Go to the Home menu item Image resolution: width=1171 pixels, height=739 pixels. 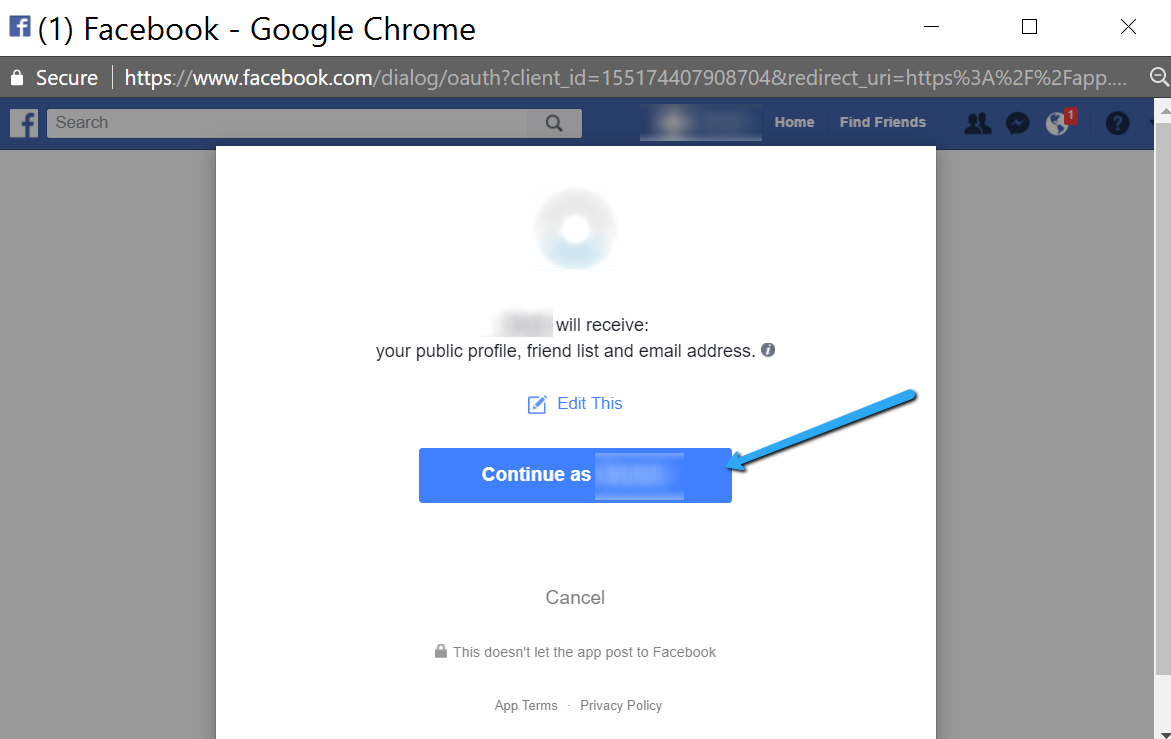coord(794,122)
